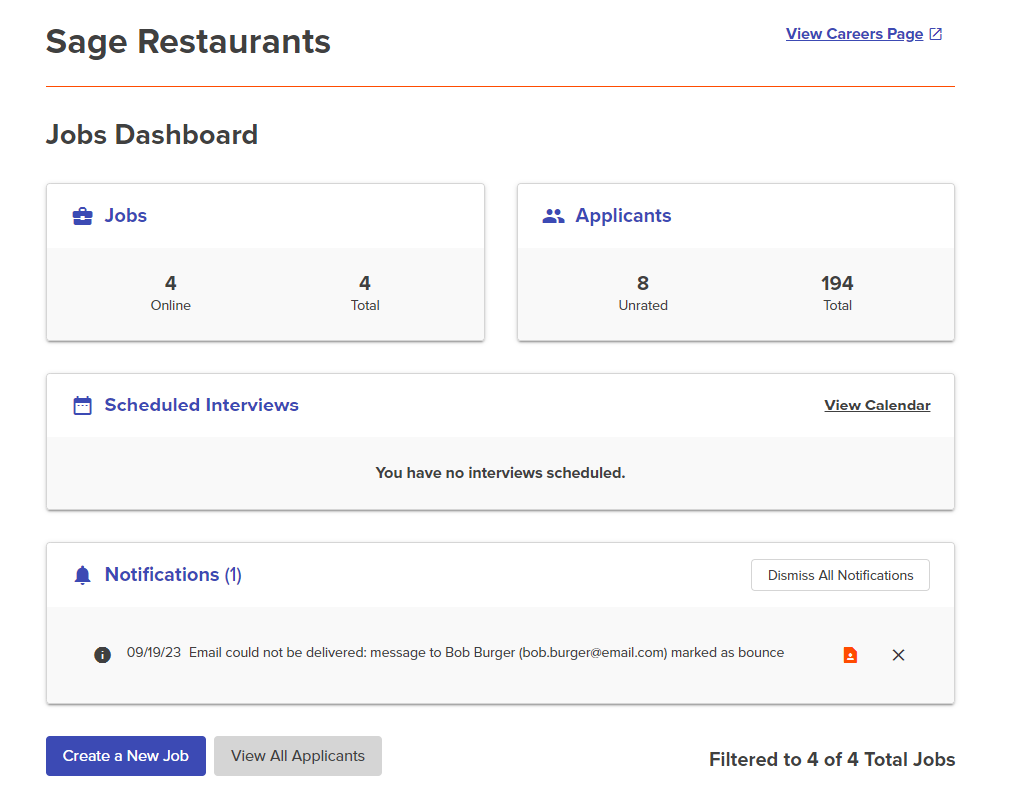Viewport: 1015px width, 800px height.
Task: Select the 8 Unrated applicants count
Action: [x=643, y=284]
